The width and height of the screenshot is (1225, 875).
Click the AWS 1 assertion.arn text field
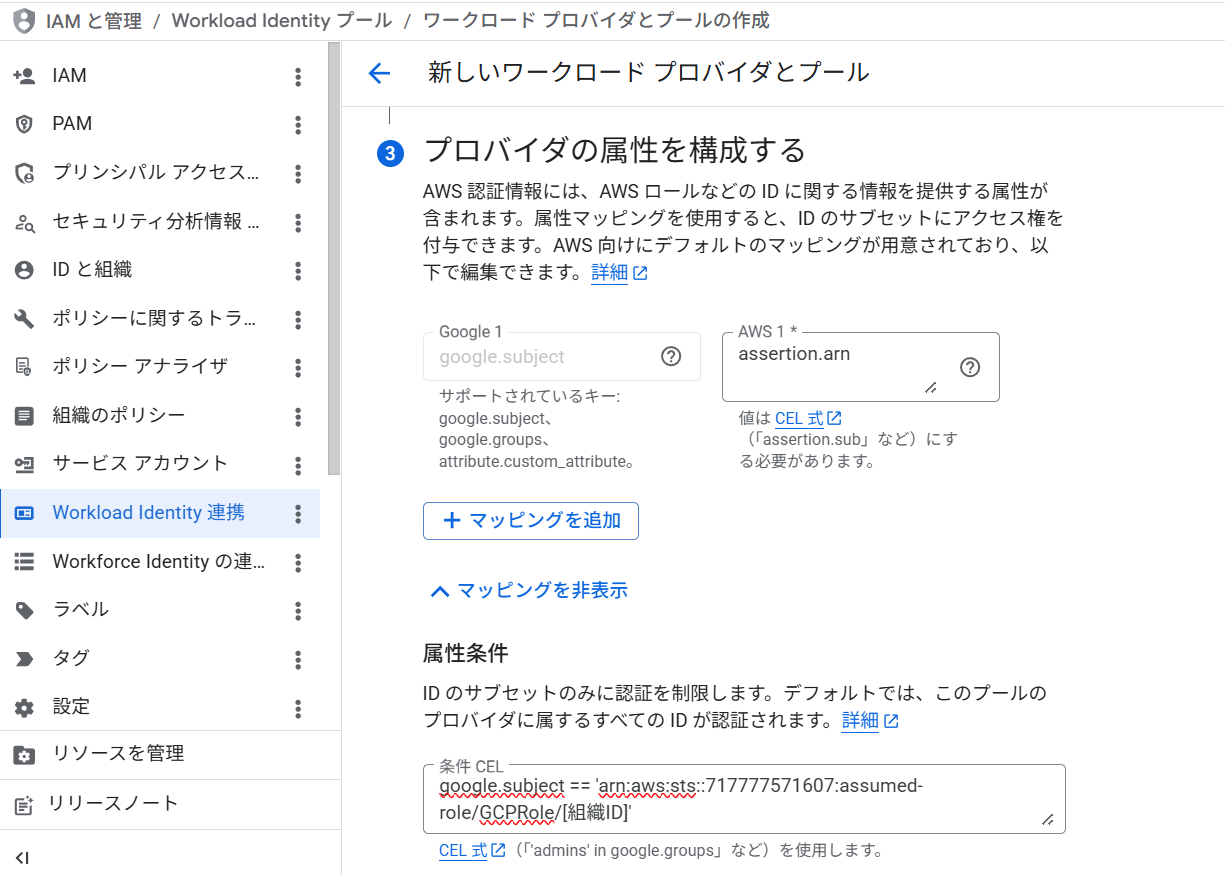861,367
